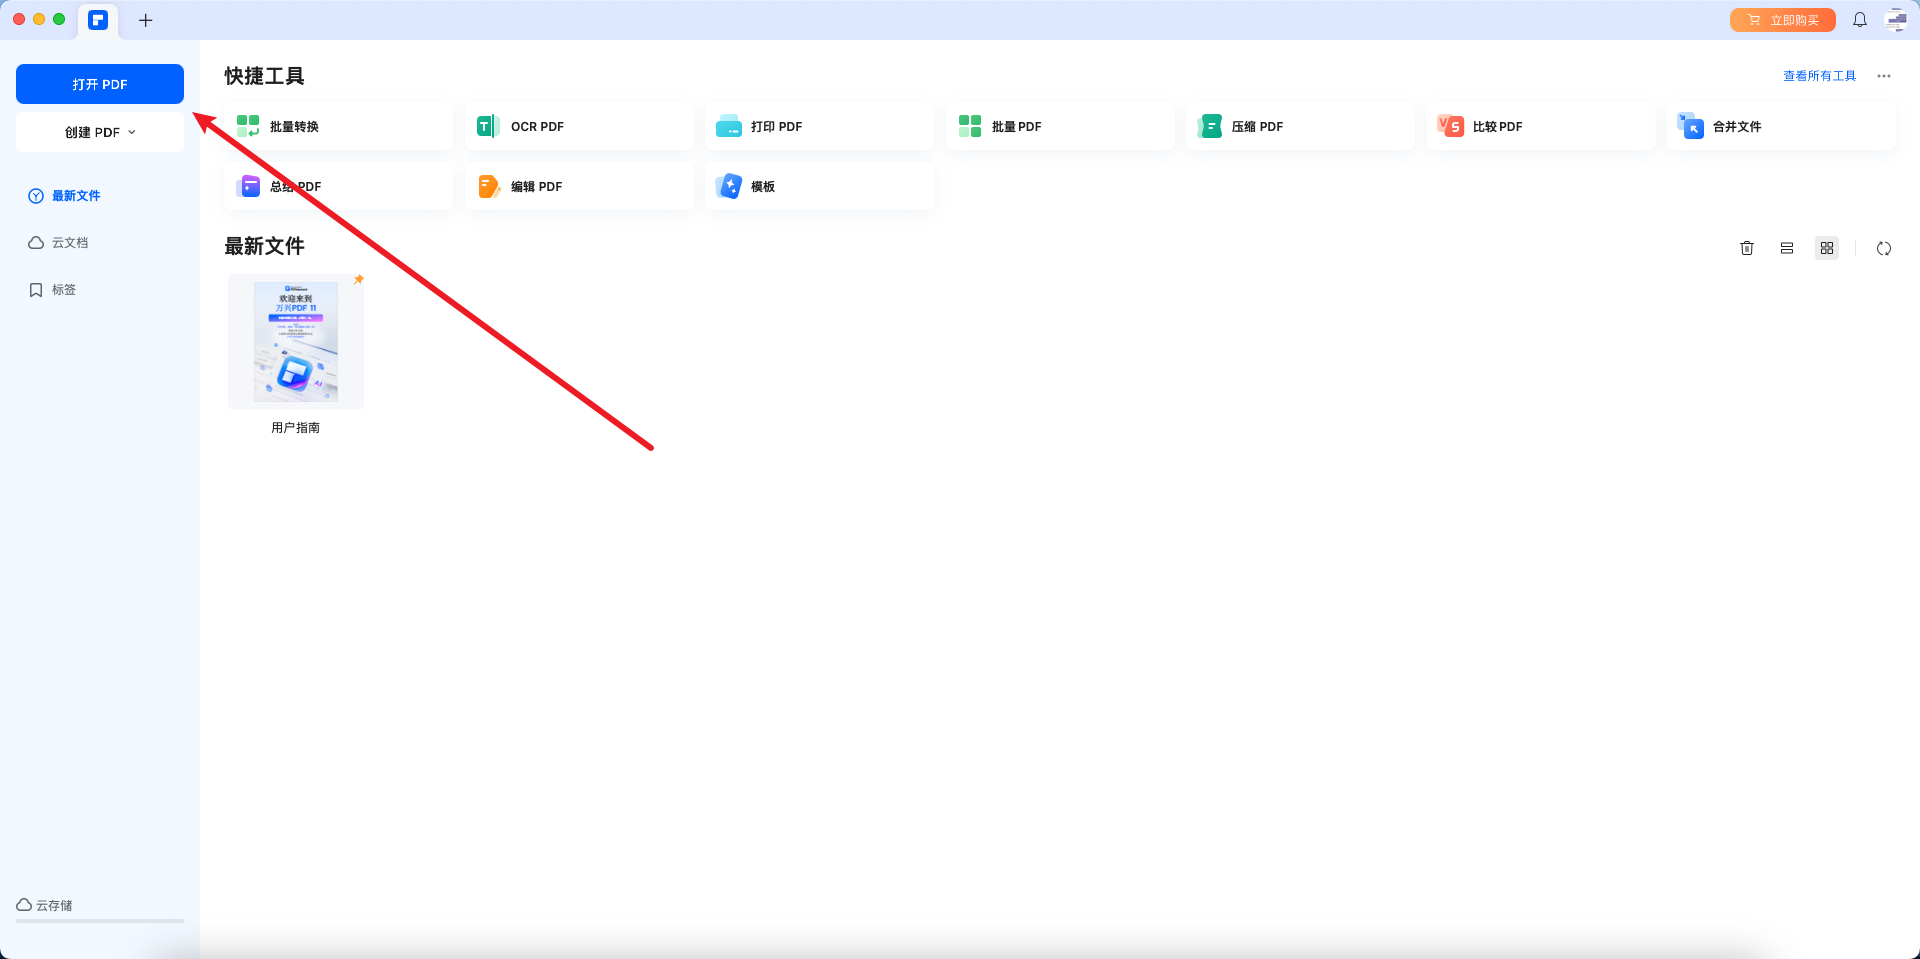Screen dimensions: 1920x959
Task: Open the 标签 section in sidebar
Action: 64,290
